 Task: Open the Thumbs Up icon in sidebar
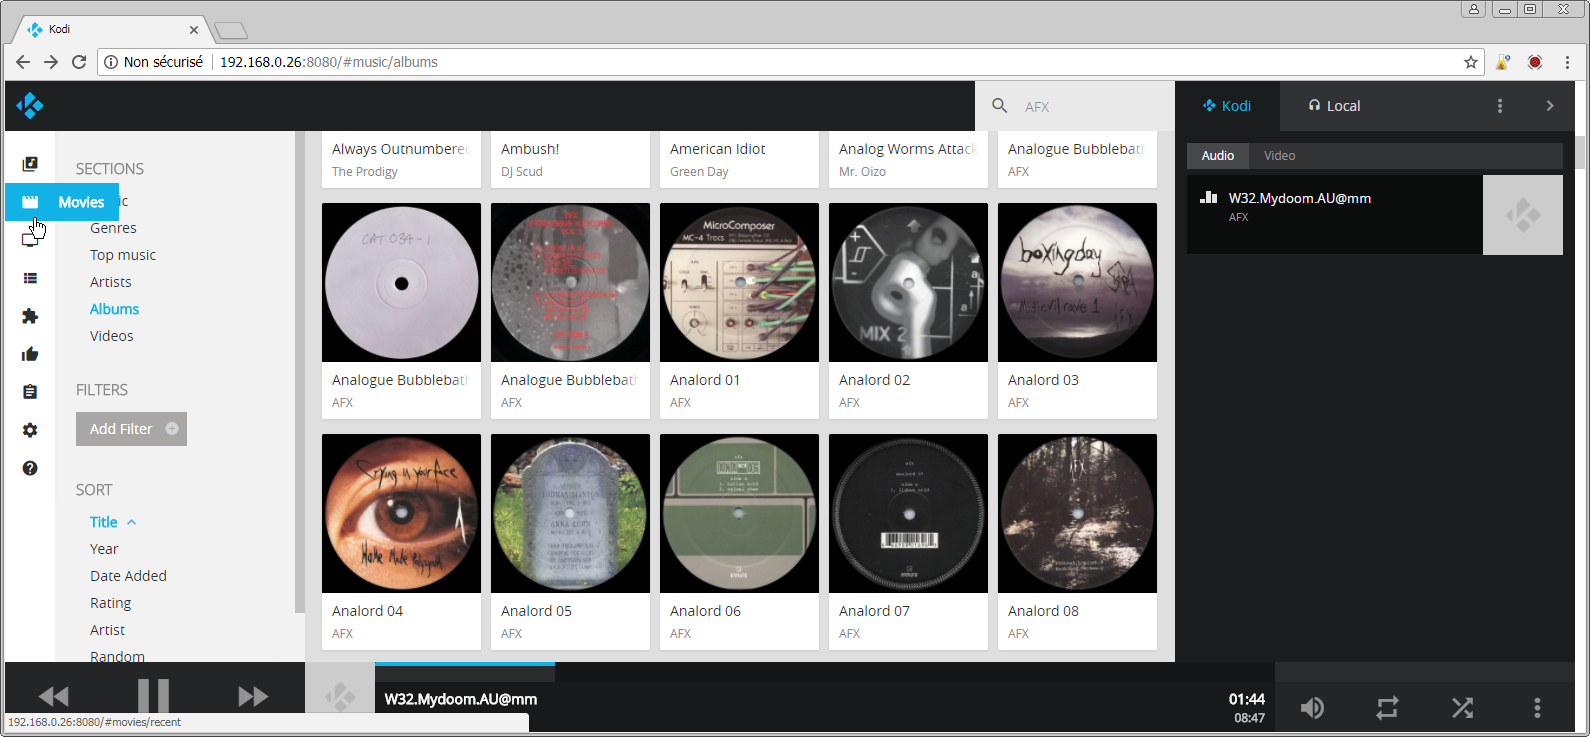tap(30, 354)
